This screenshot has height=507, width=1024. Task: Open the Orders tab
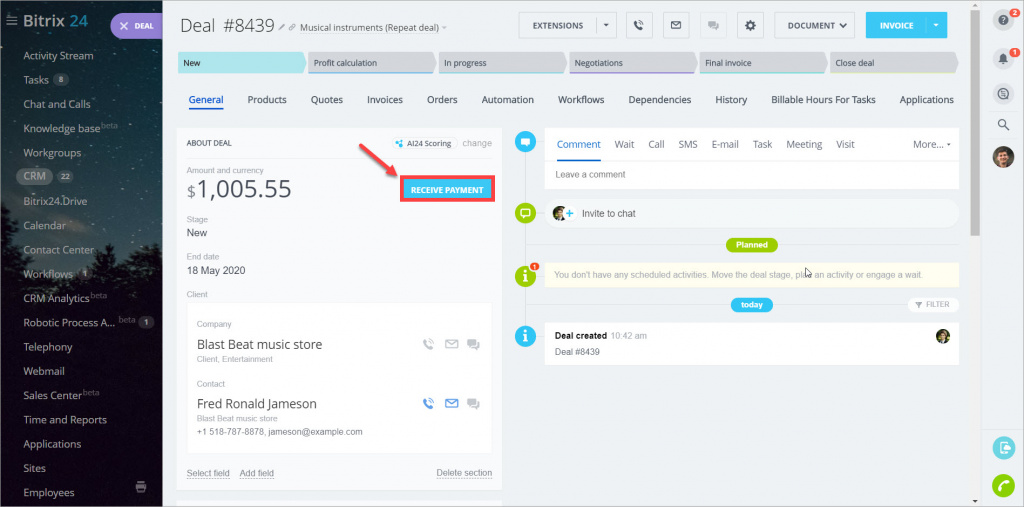click(442, 100)
